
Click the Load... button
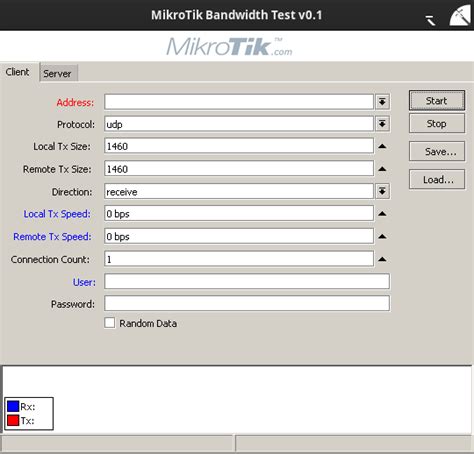point(437,179)
